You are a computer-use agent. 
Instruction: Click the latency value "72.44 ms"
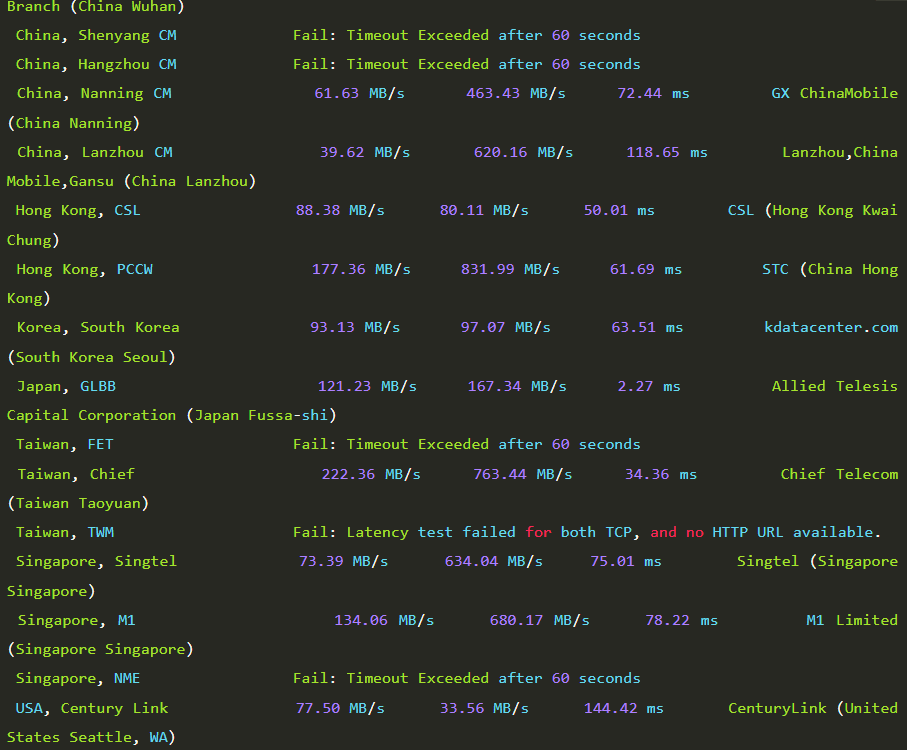pos(653,94)
